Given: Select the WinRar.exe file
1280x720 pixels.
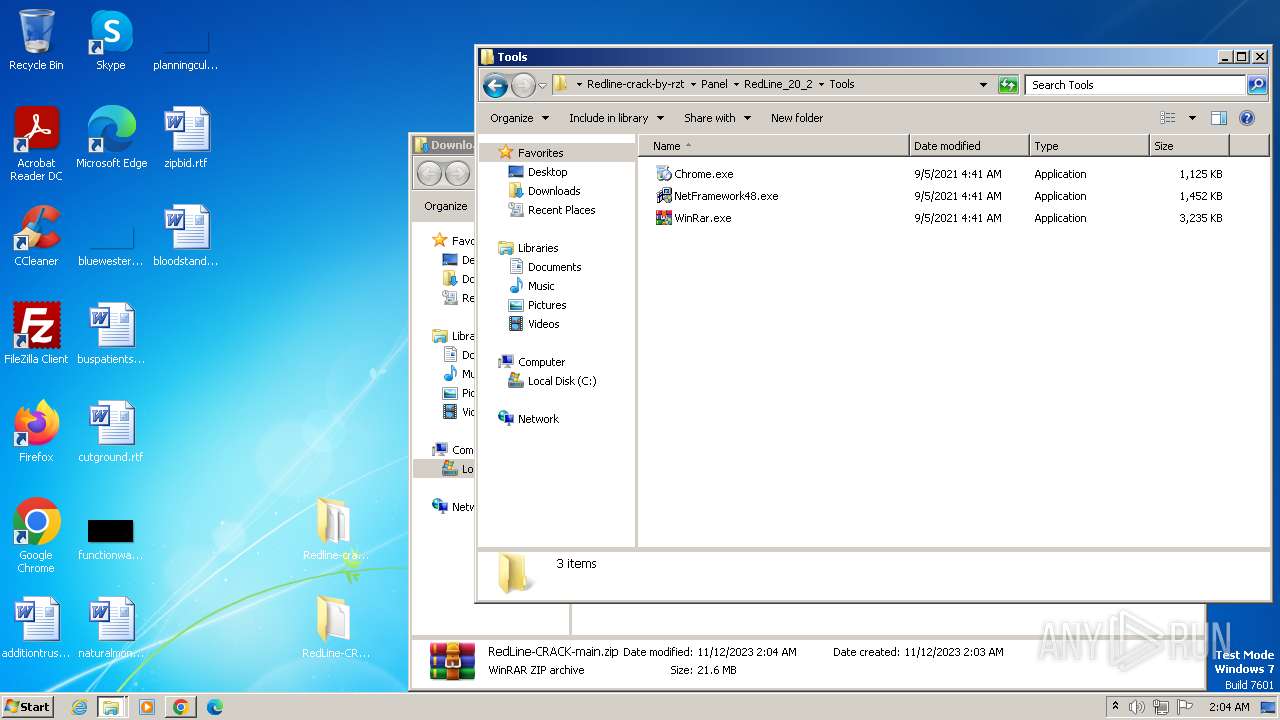Looking at the screenshot, I should tap(693, 218).
